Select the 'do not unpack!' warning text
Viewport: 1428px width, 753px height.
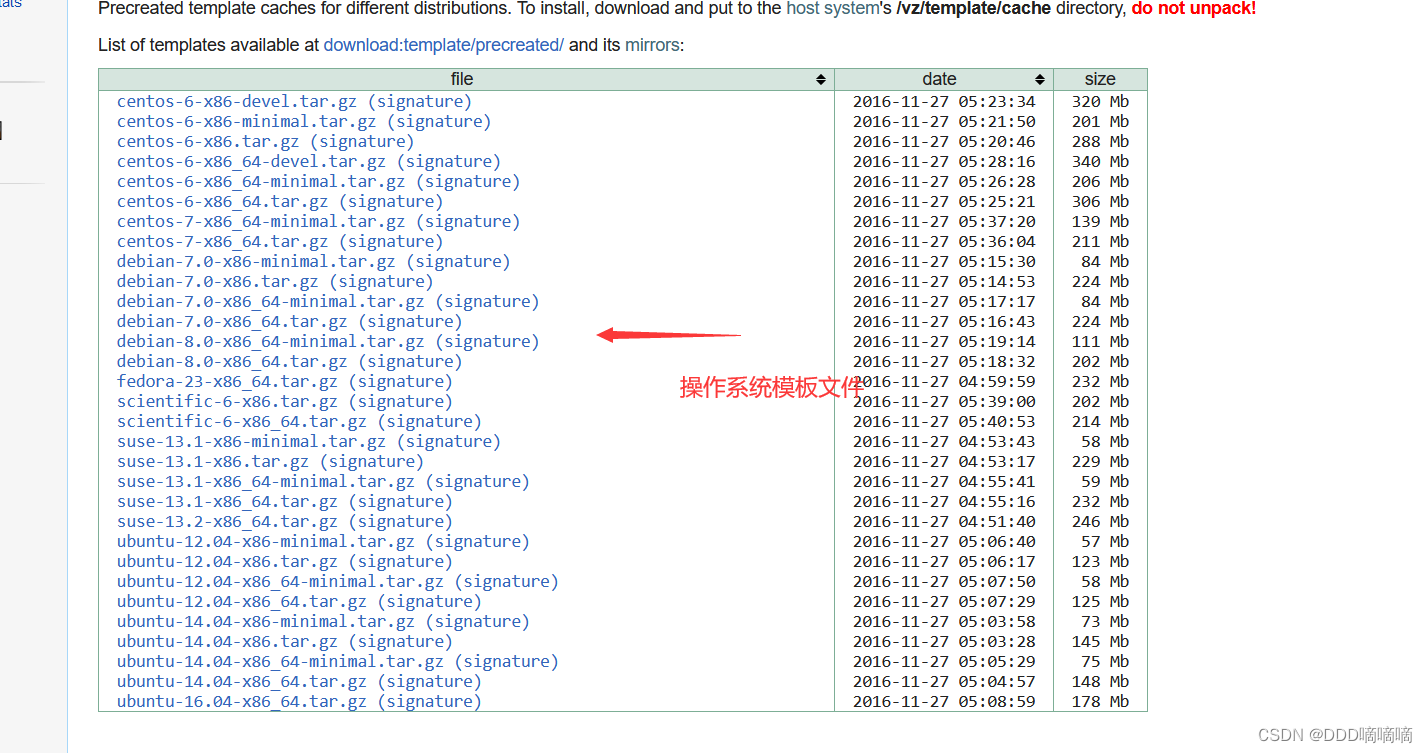(x=1194, y=8)
